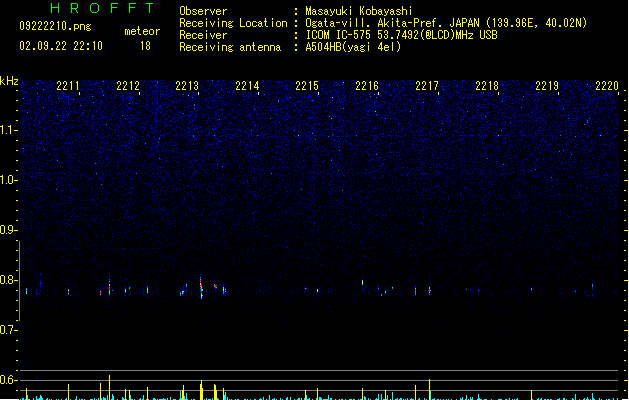Click the kHz axis unit label
Screen dimensions: 629x400
[9, 81]
